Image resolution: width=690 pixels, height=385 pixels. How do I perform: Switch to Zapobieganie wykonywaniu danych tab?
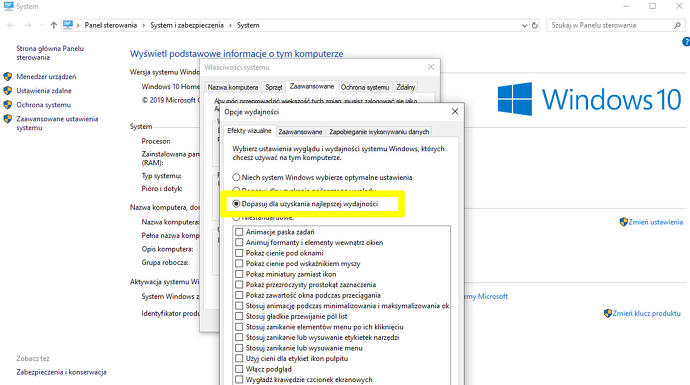[x=379, y=132]
